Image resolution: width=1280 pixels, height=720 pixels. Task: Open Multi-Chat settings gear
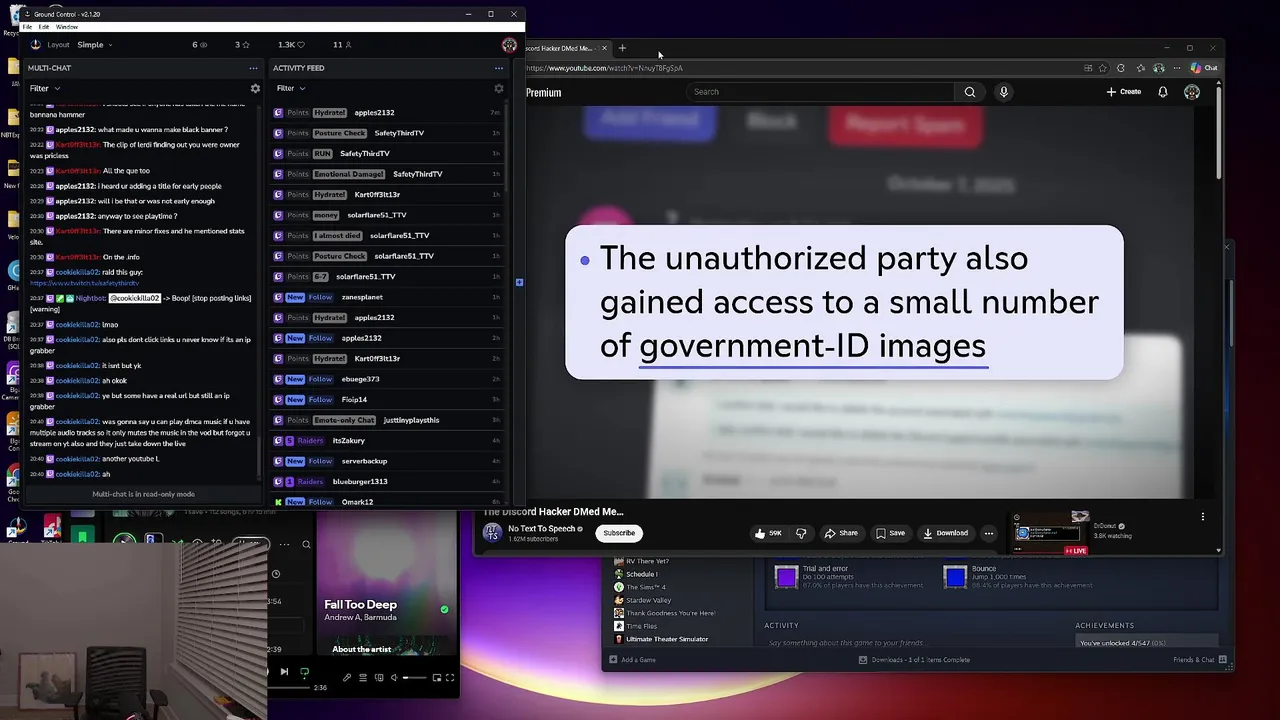[255, 88]
